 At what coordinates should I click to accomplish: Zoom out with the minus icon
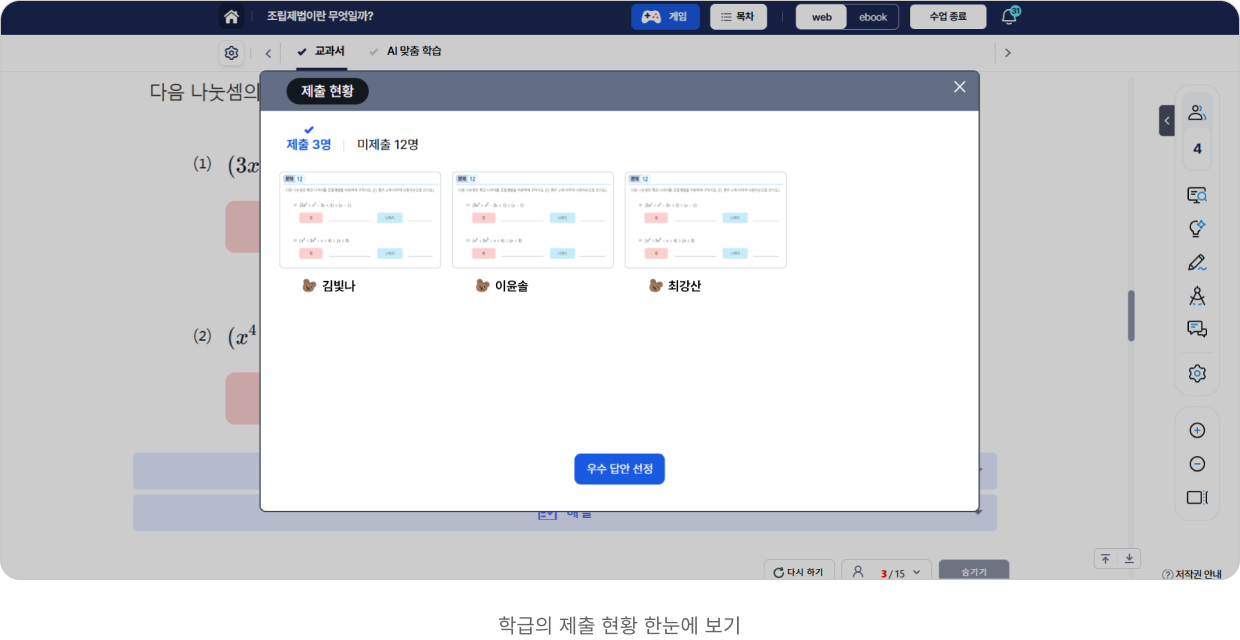[1197, 464]
